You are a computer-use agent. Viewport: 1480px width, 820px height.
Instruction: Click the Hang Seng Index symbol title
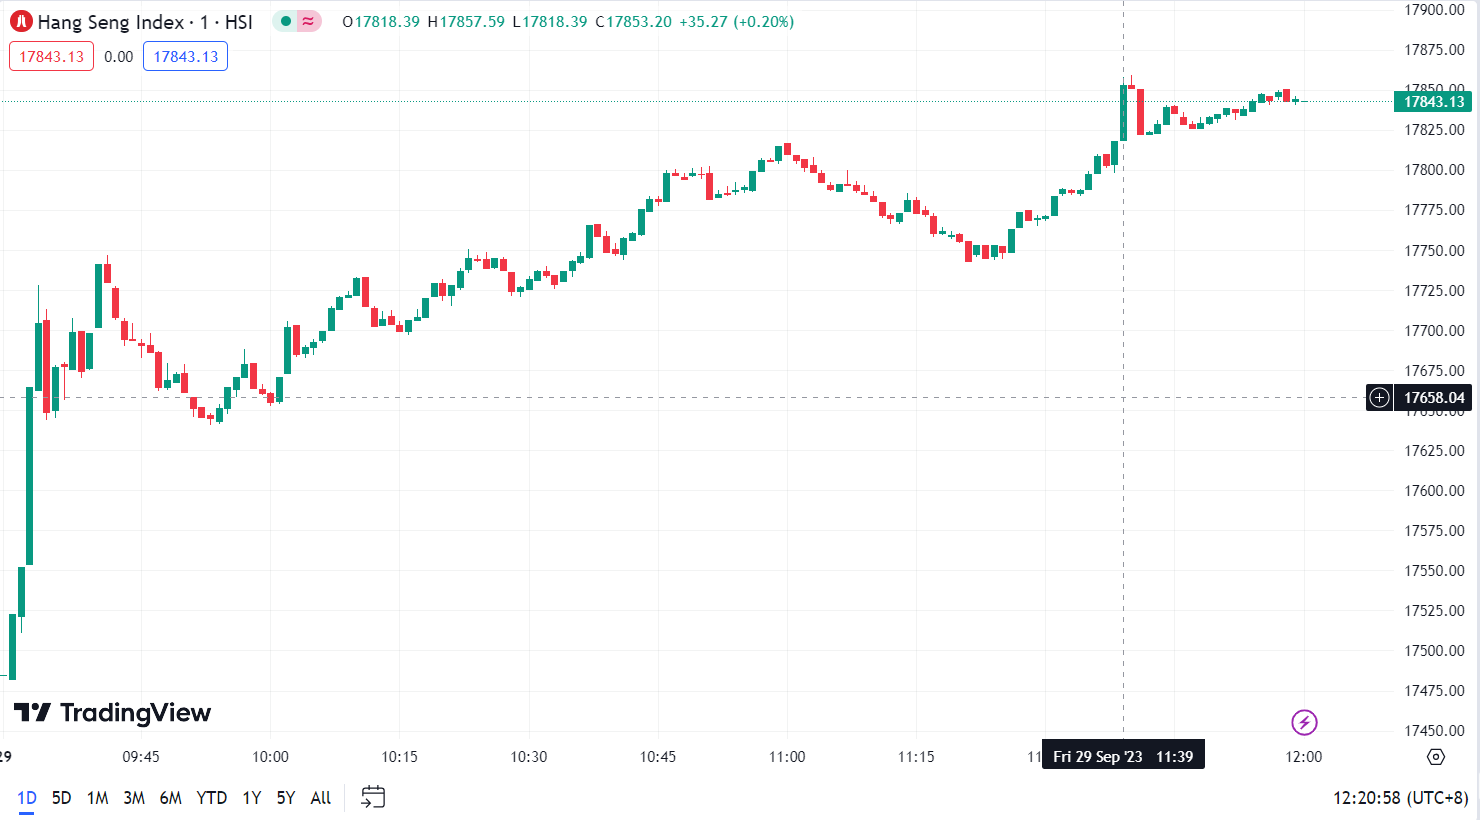(x=145, y=22)
